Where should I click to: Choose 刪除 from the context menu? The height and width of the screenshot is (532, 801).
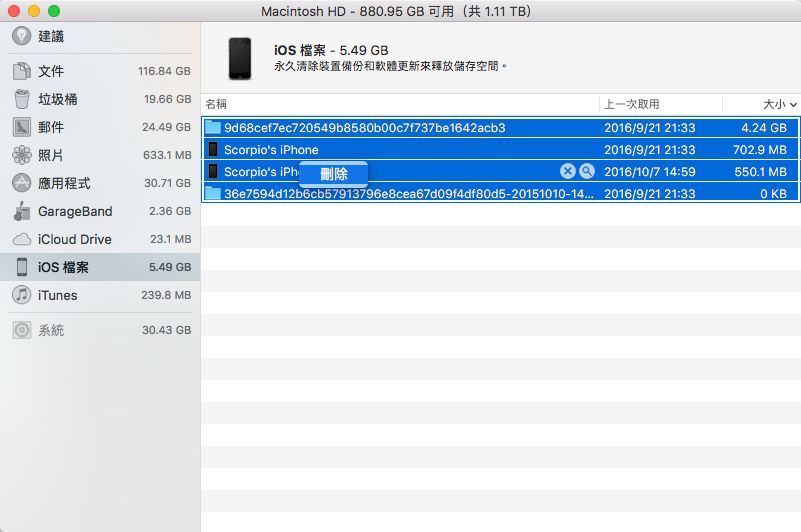[334, 174]
